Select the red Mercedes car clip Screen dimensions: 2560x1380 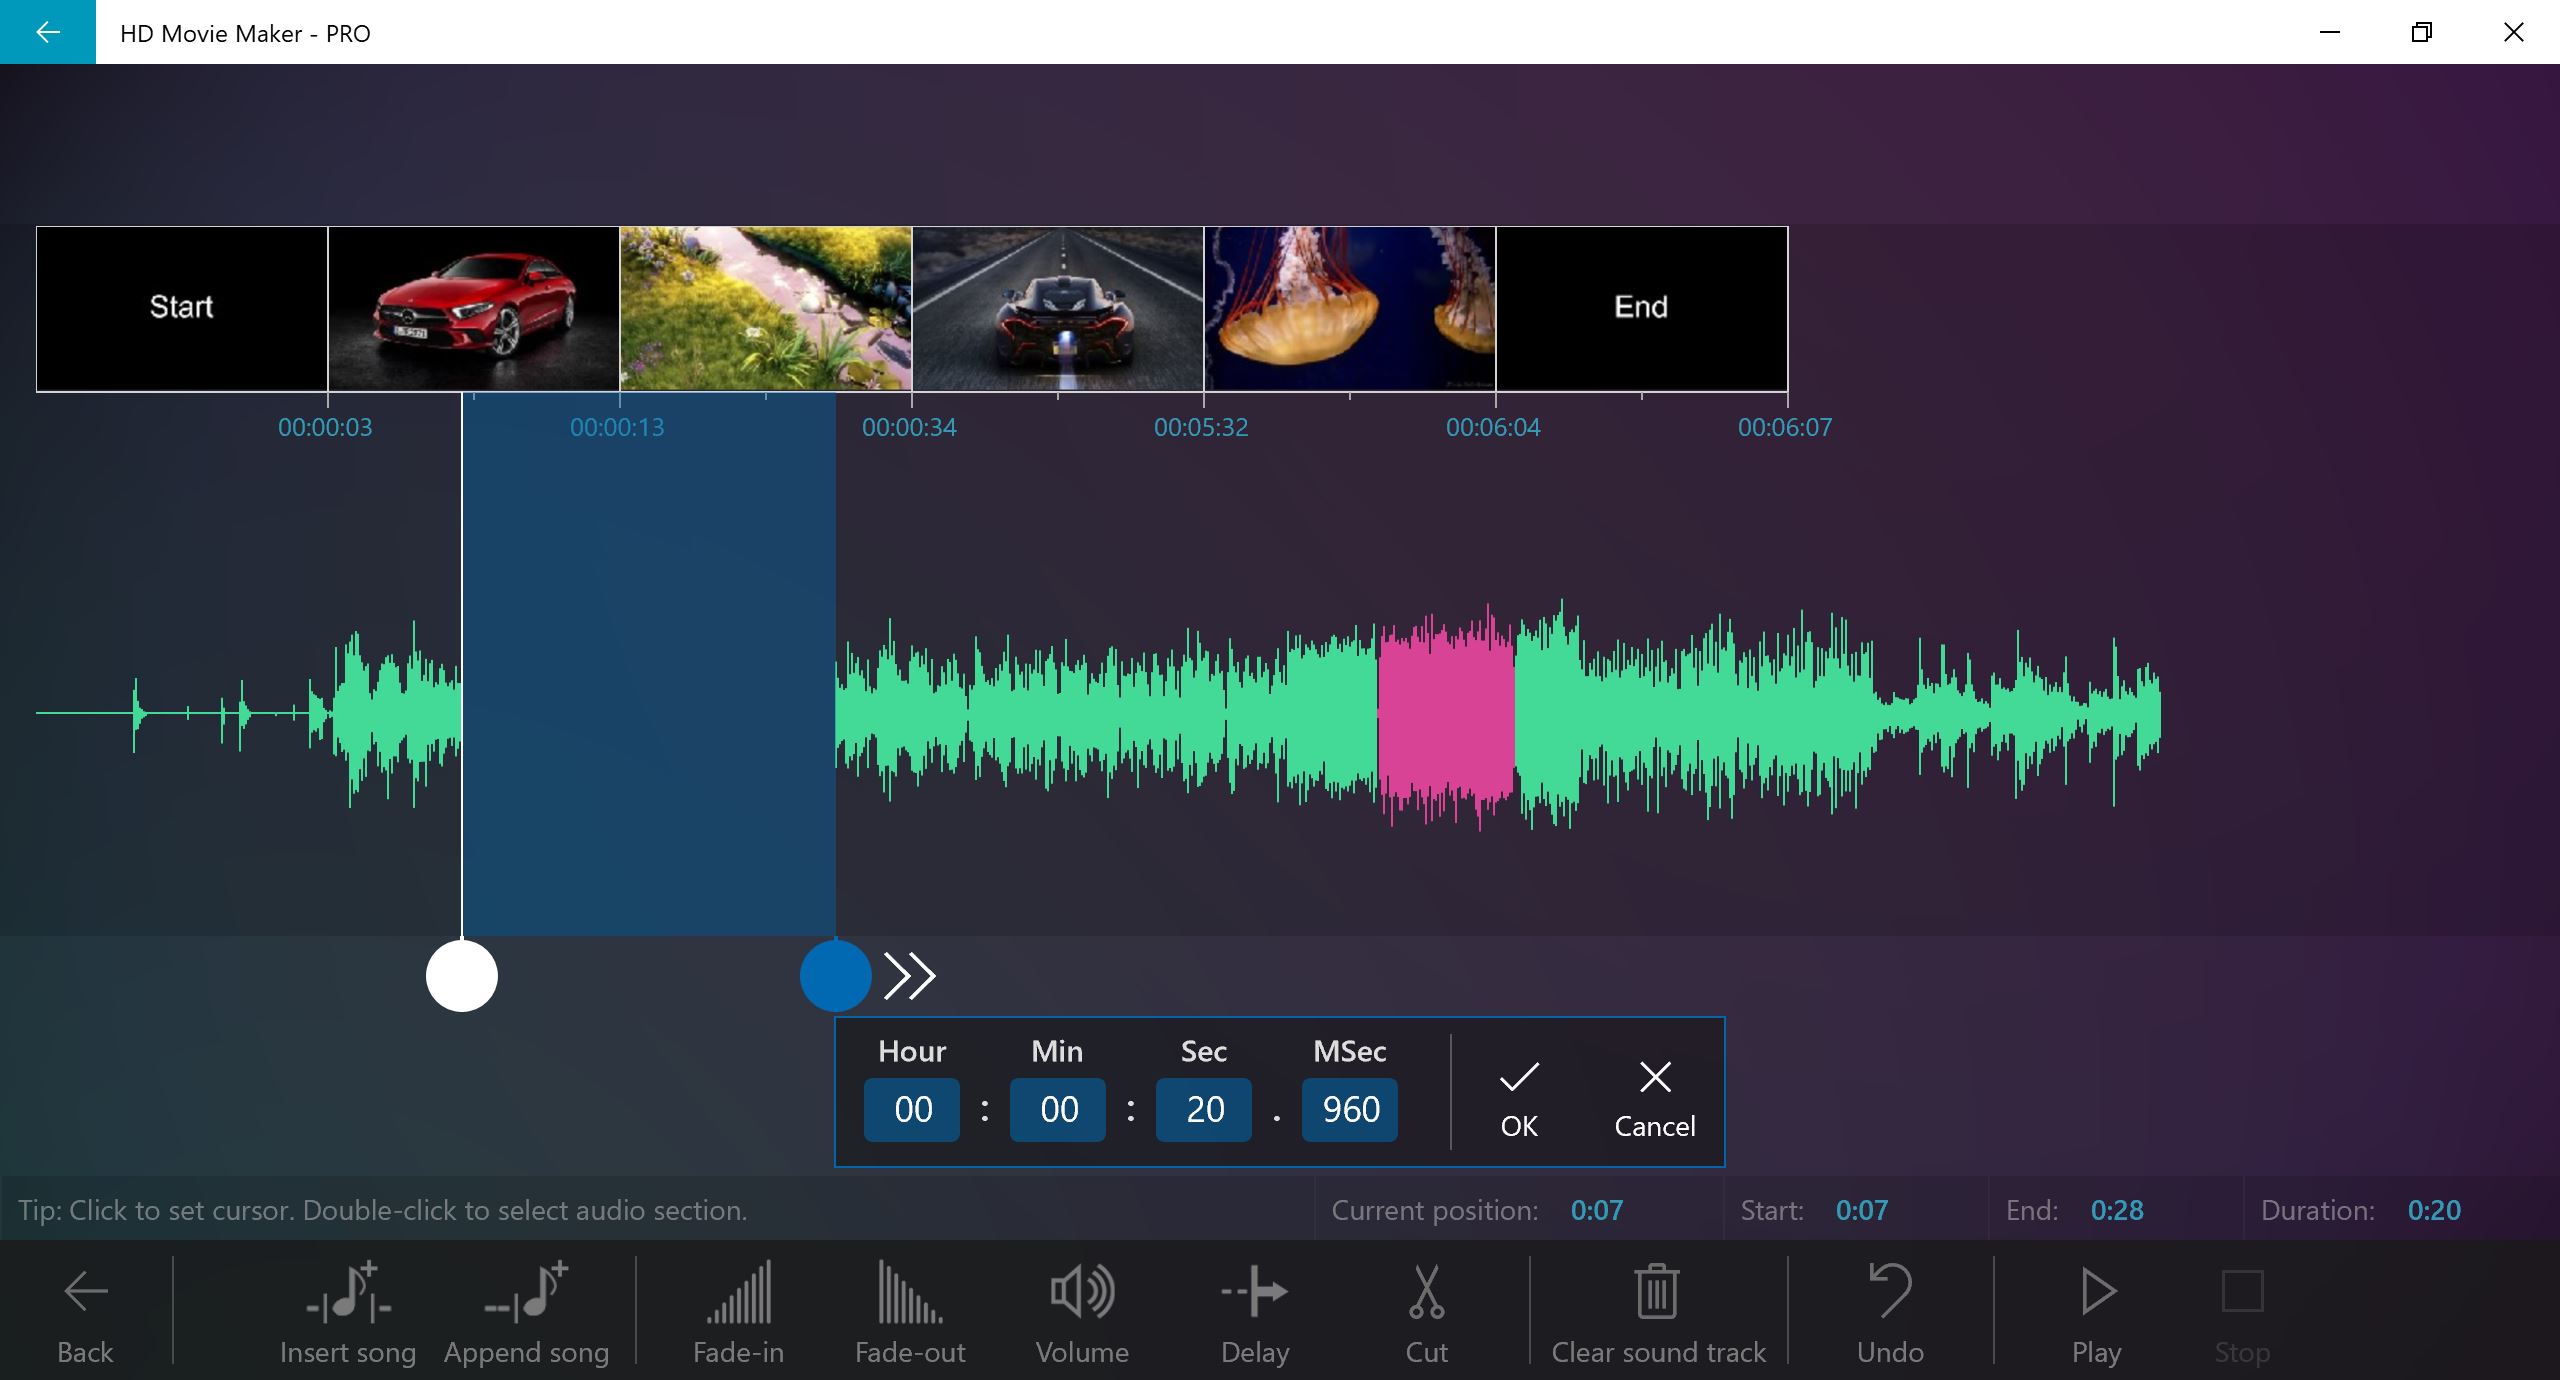pyautogui.click(x=474, y=308)
